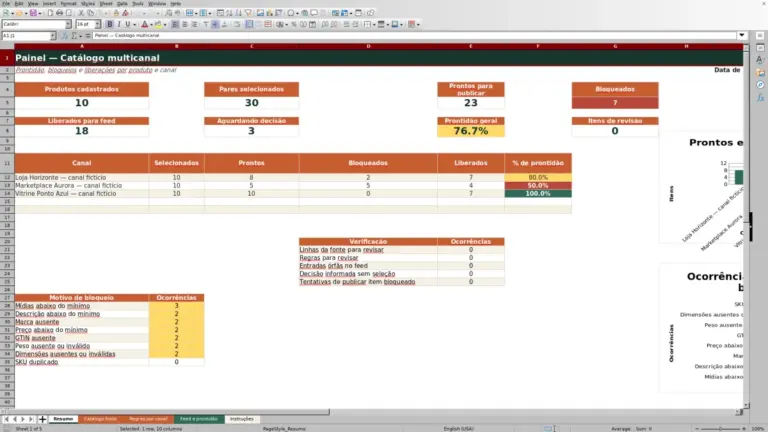Click column header D

[368, 46]
